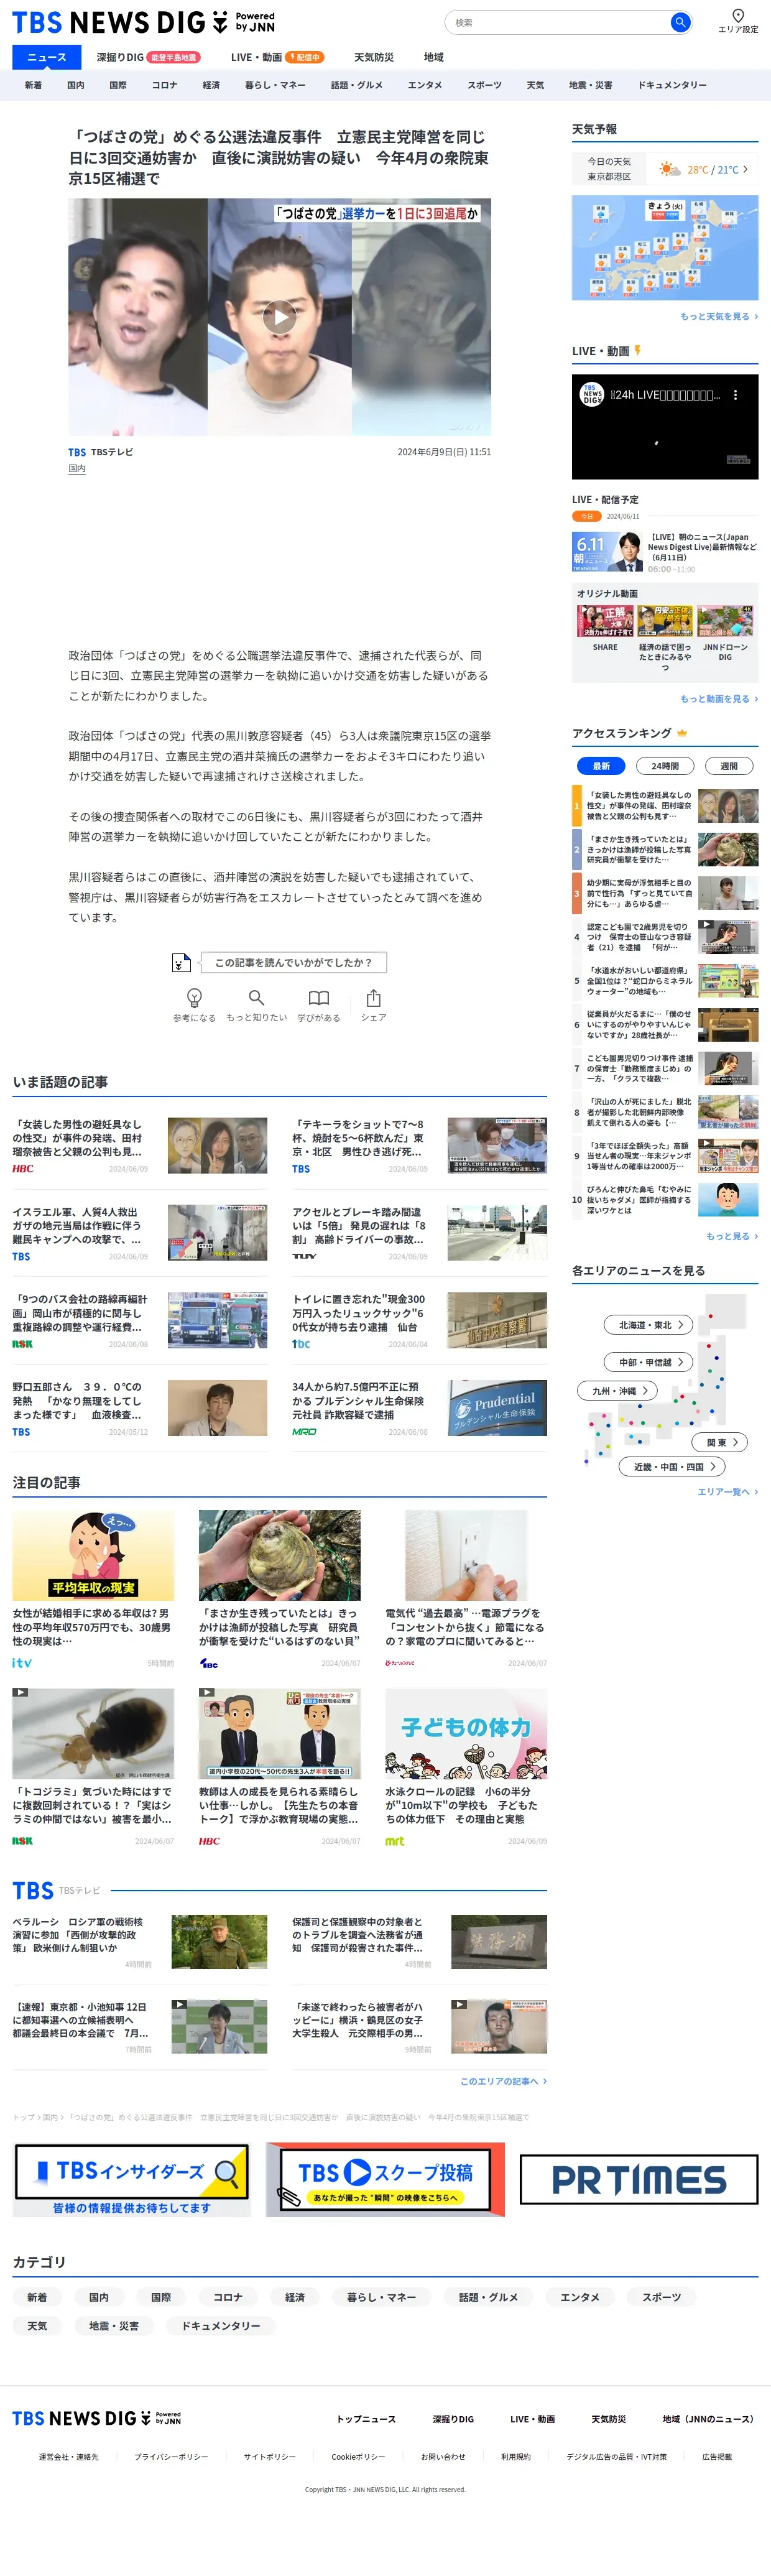Open エリア一覧へ link
The width and height of the screenshot is (771, 2576).
click(x=727, y=1492)
